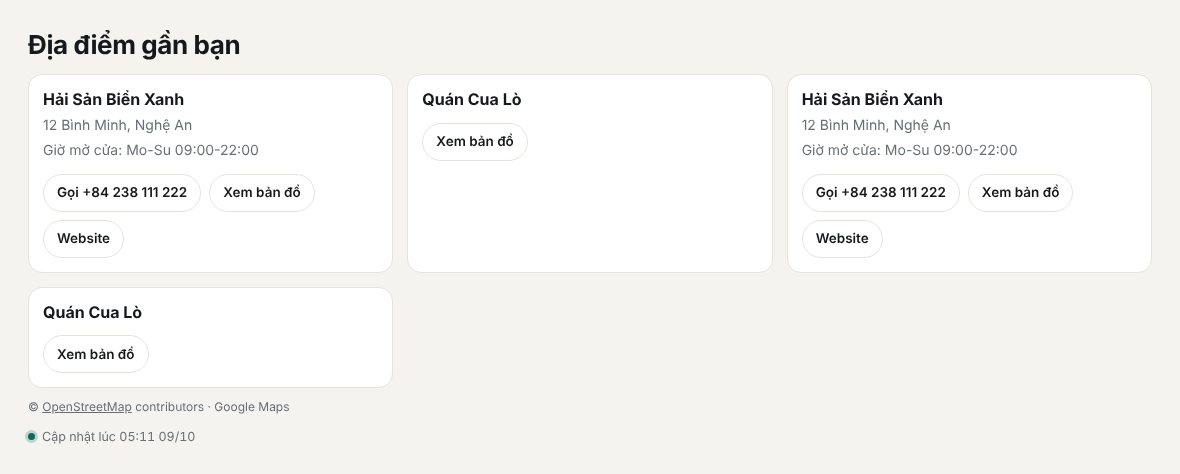This screenshot has height=474, width=1180.
Task: Click the "Địa điểm gần bạn" heading
Action: 134,45
